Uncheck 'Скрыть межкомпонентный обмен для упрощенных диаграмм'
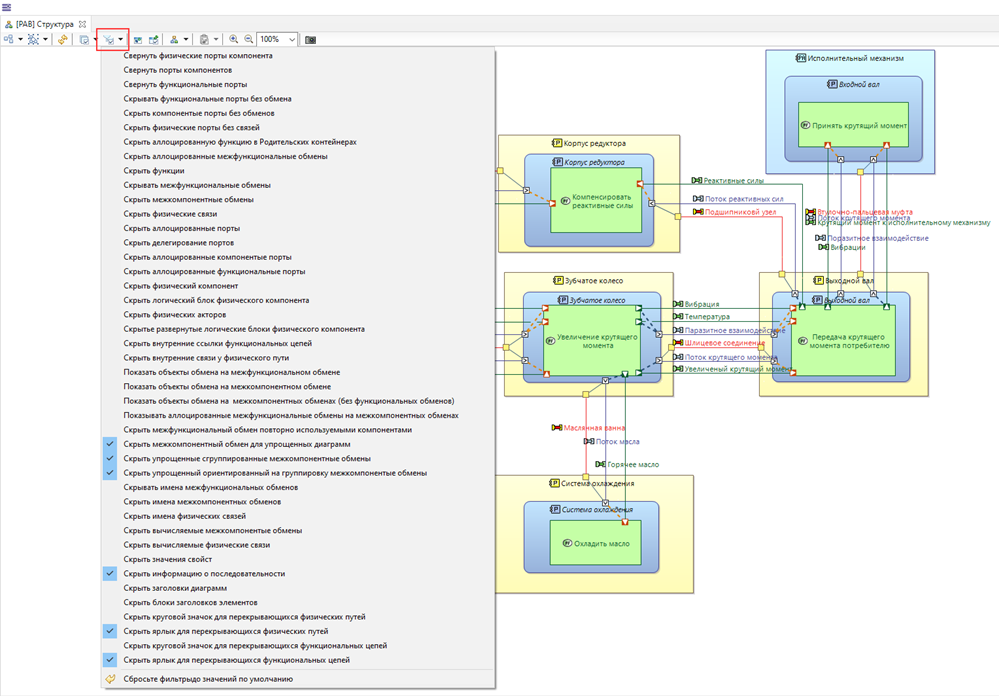 pyautogui.click(x=236, y=444)
